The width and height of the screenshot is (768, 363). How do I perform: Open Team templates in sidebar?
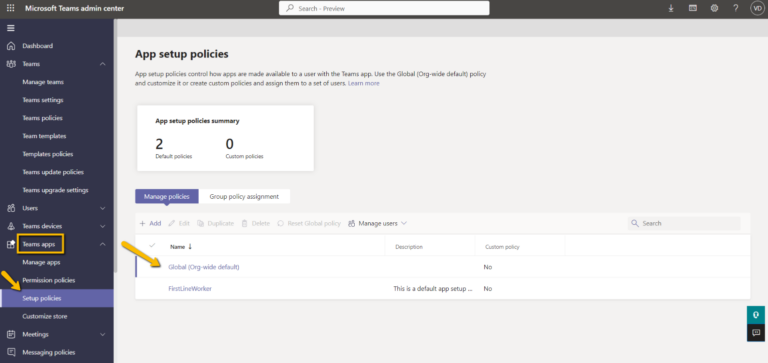(44, 136)
